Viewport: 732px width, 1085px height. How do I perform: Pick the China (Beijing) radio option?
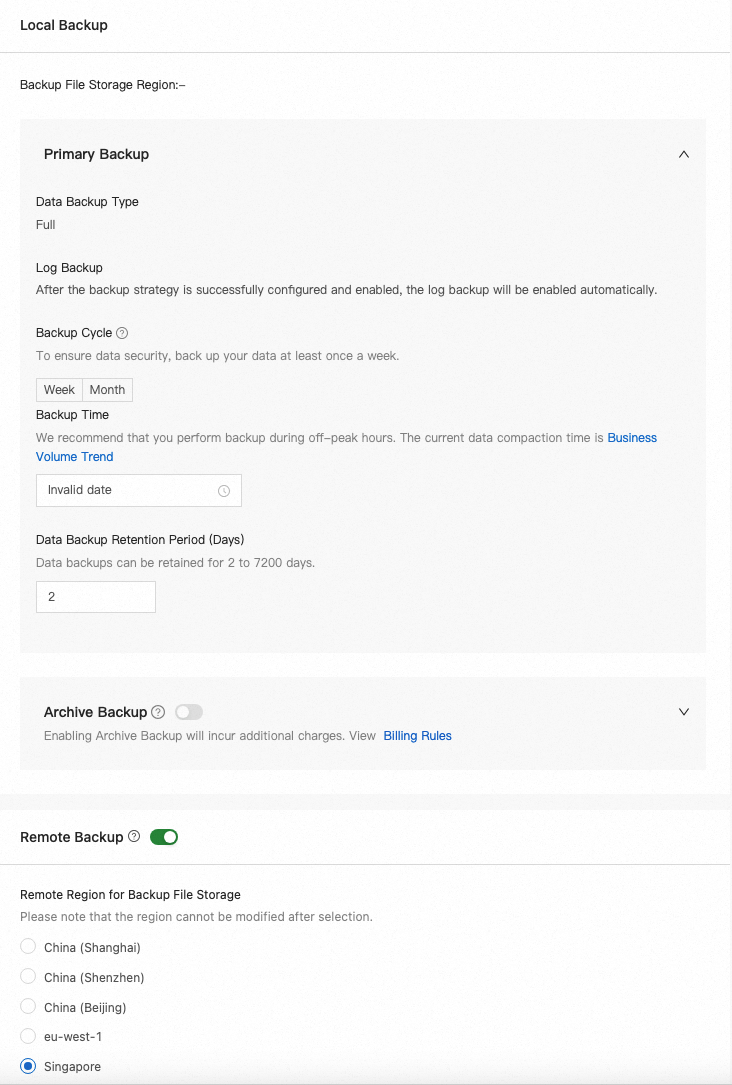coord(28,1007)
